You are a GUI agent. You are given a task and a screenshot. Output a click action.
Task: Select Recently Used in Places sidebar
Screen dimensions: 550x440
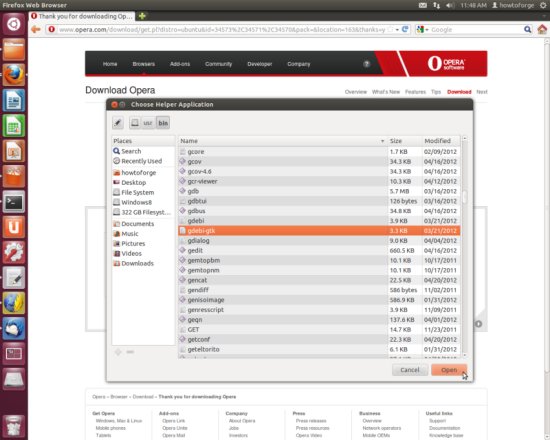[x=143, y=161]
